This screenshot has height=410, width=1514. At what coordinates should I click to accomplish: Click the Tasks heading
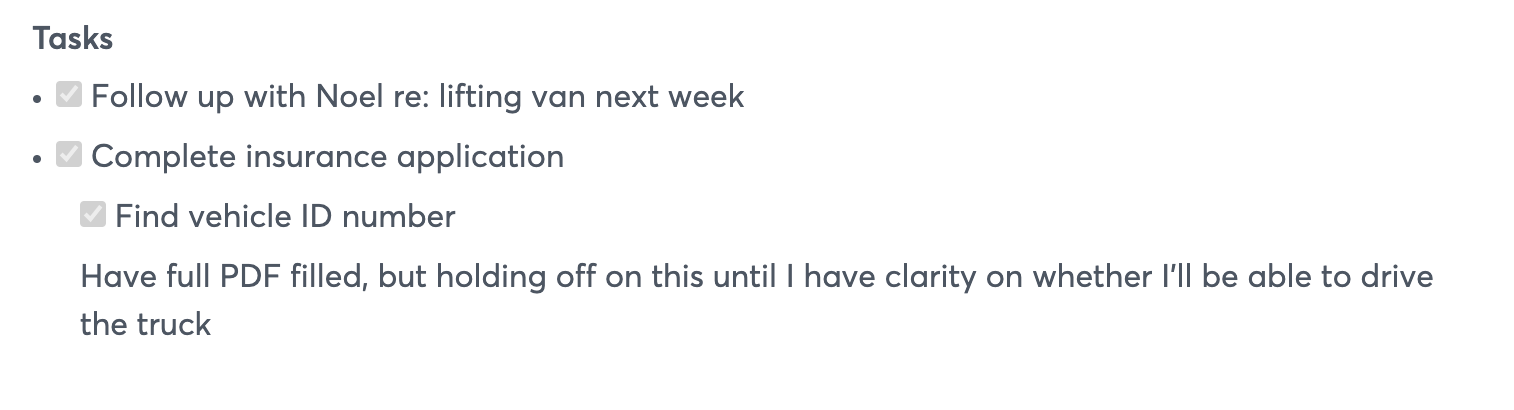(72, 39)
